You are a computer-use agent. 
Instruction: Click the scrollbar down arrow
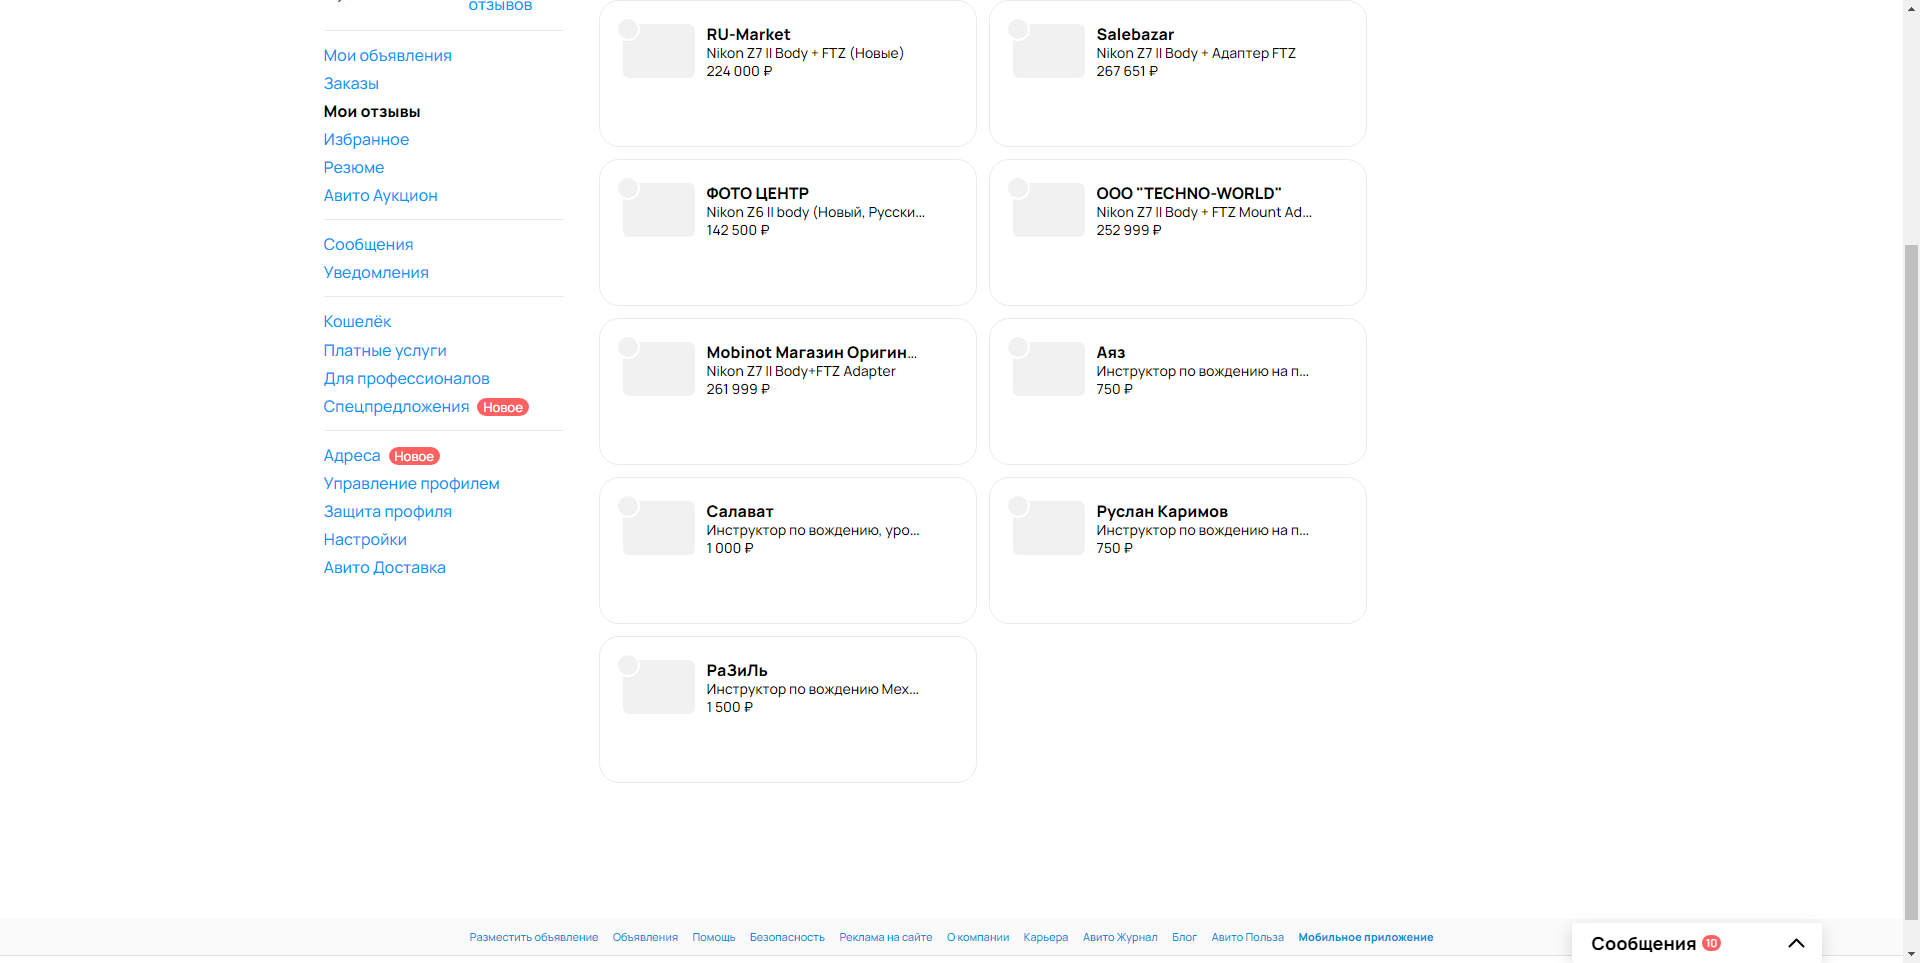pyautogui.click(x=1911, y=954)
